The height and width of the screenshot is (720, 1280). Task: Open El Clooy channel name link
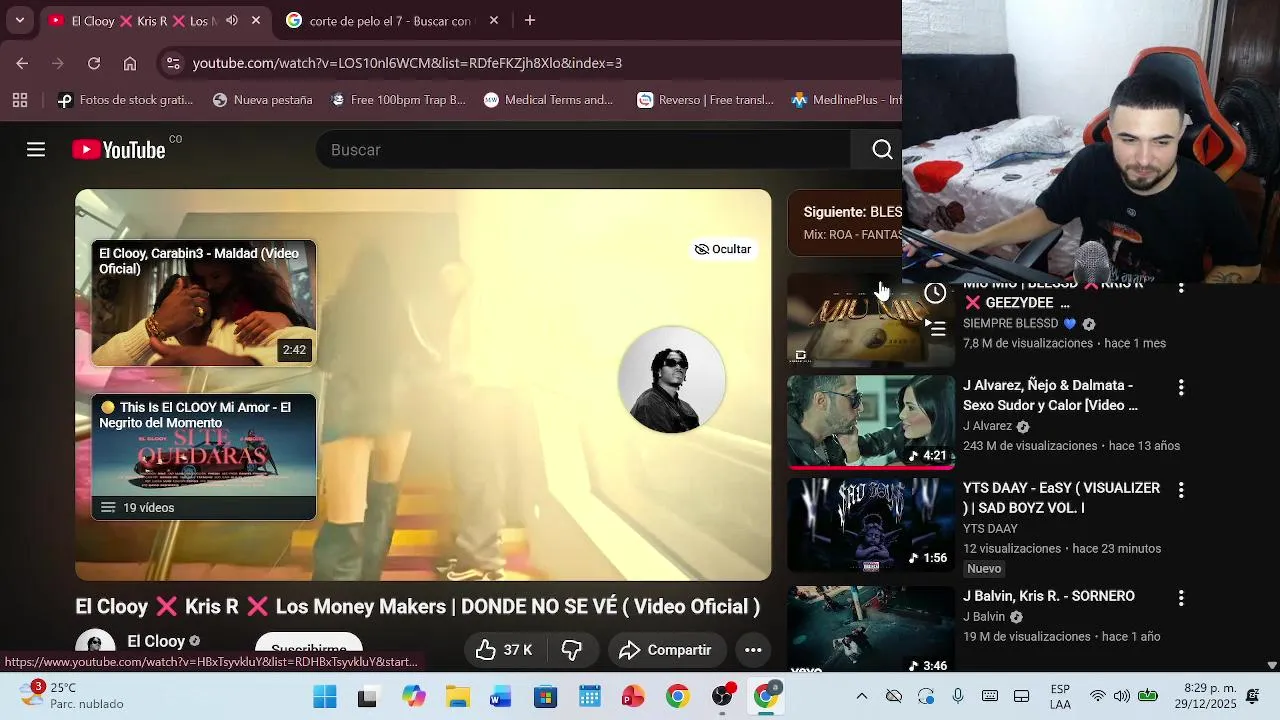tap(156, 641)
